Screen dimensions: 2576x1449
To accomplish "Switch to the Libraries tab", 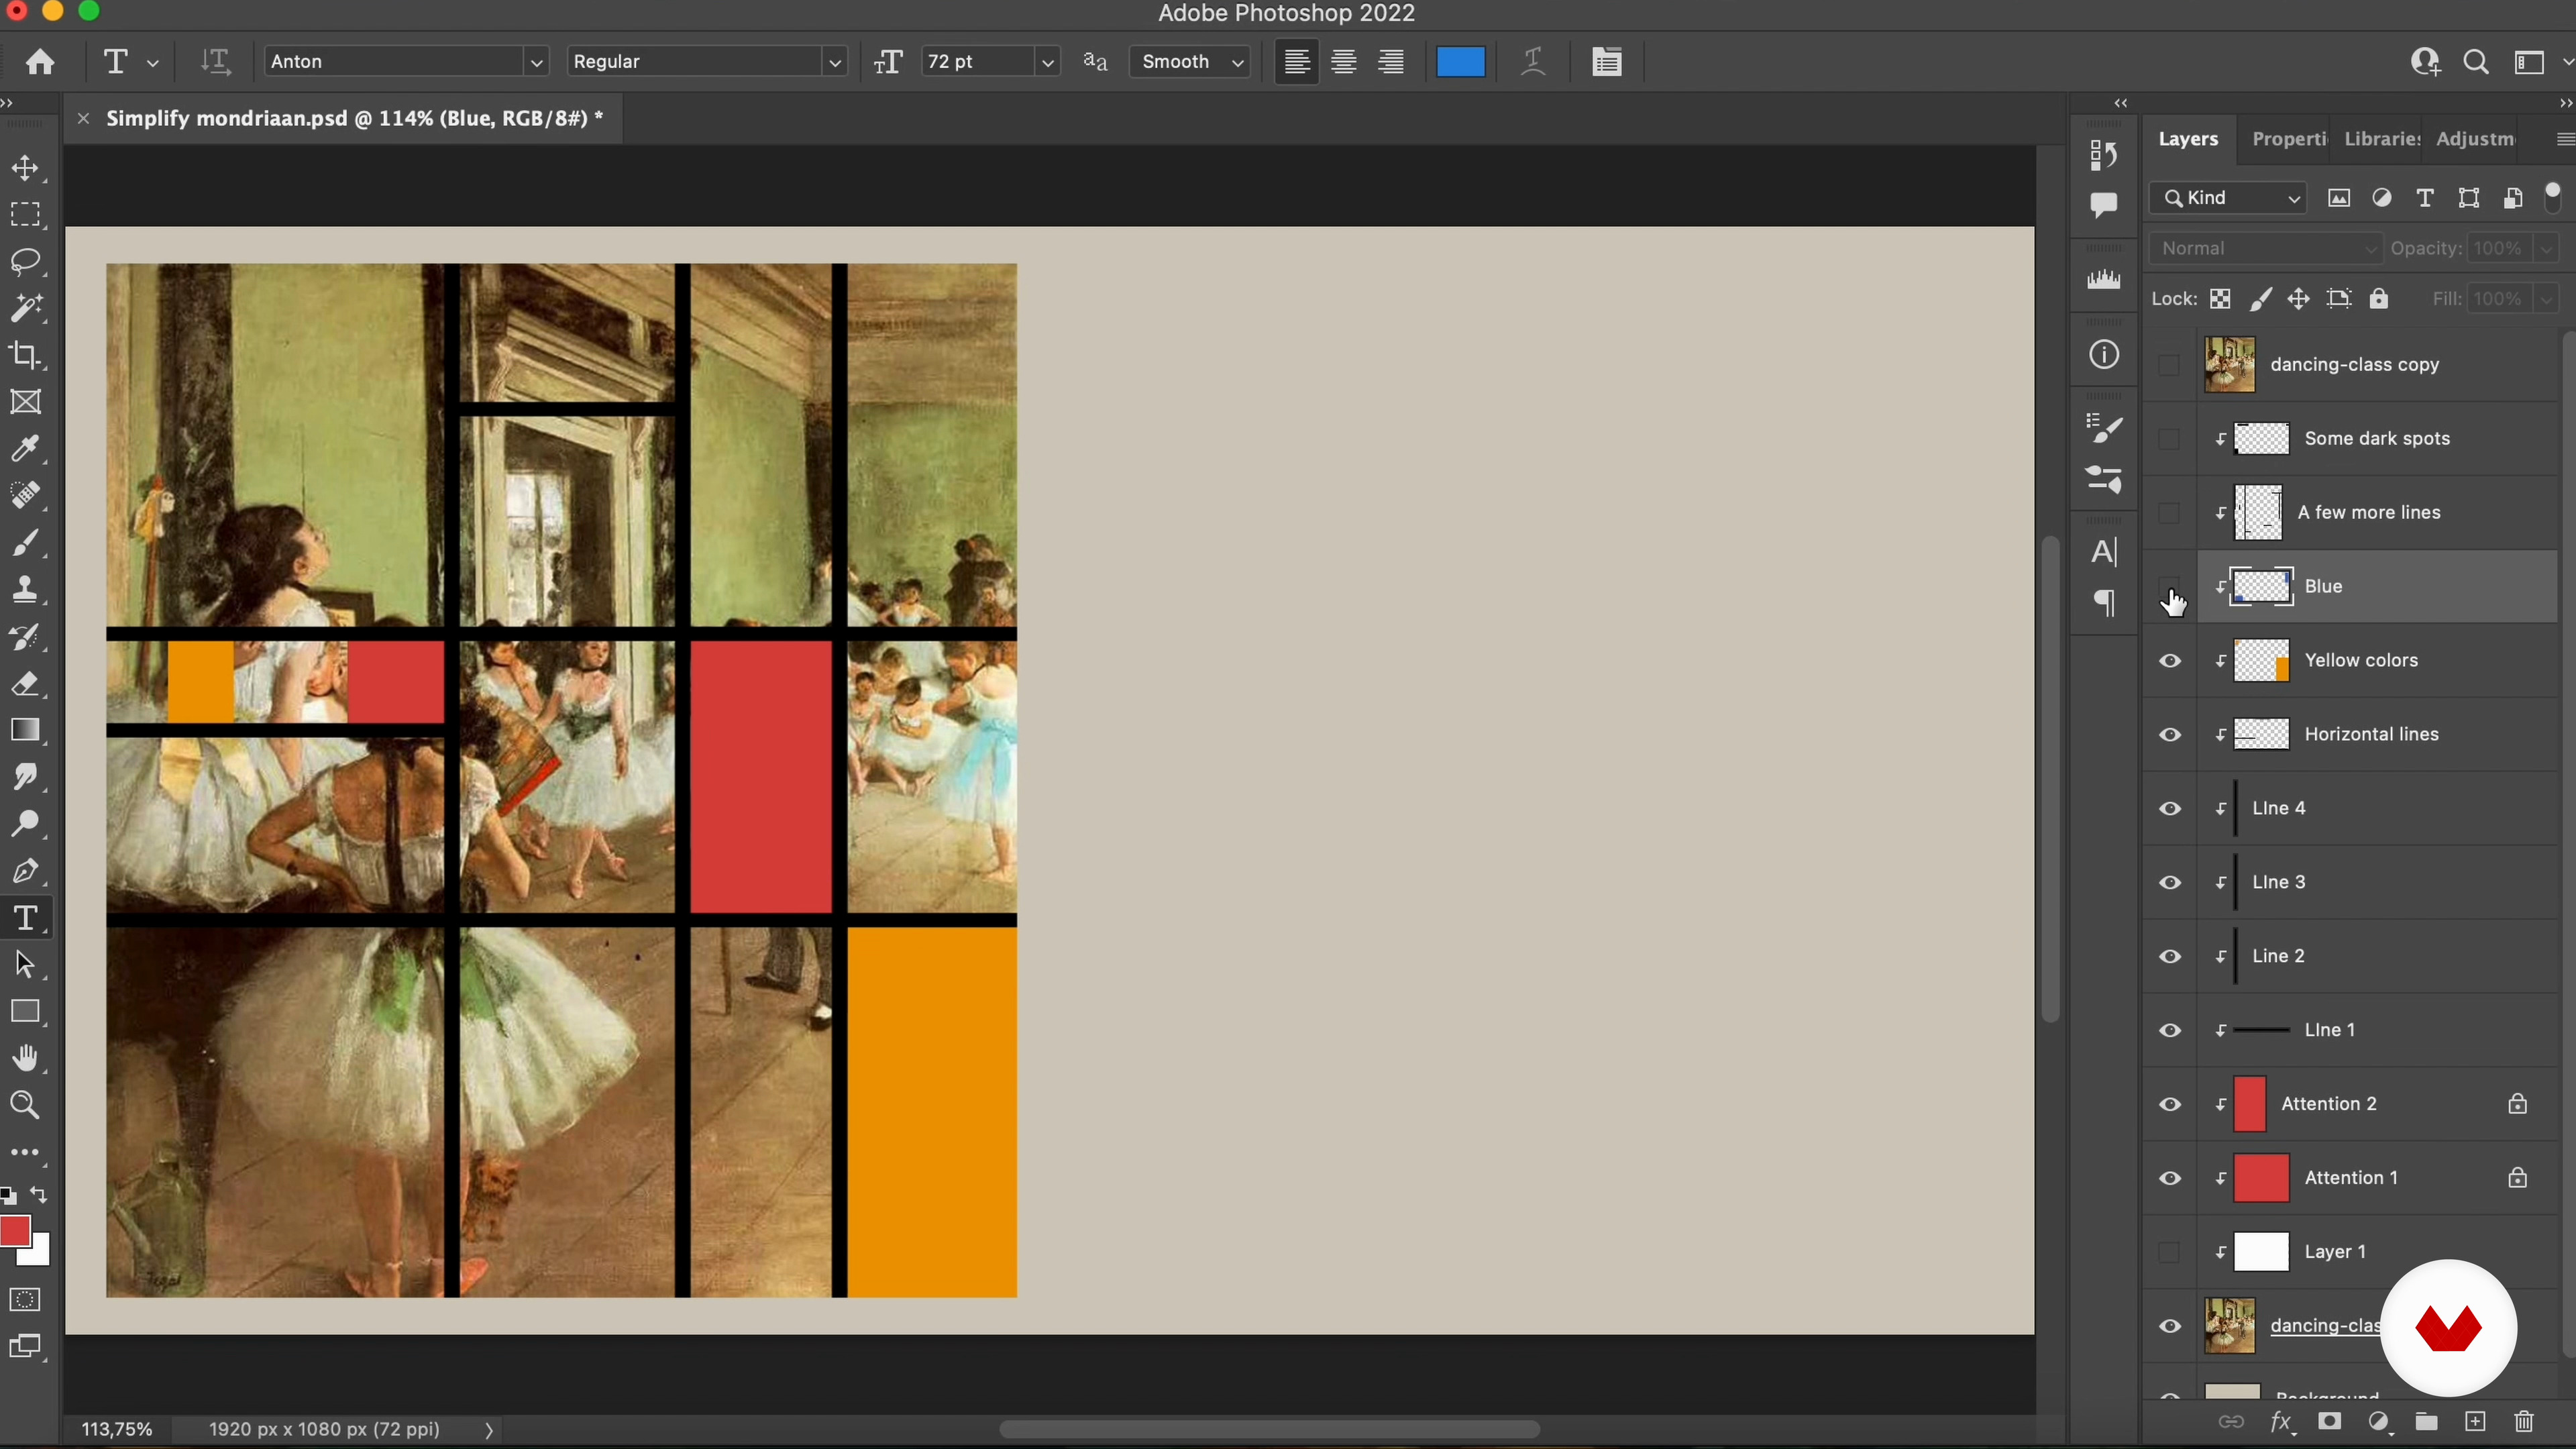I will click(2381, 139).
